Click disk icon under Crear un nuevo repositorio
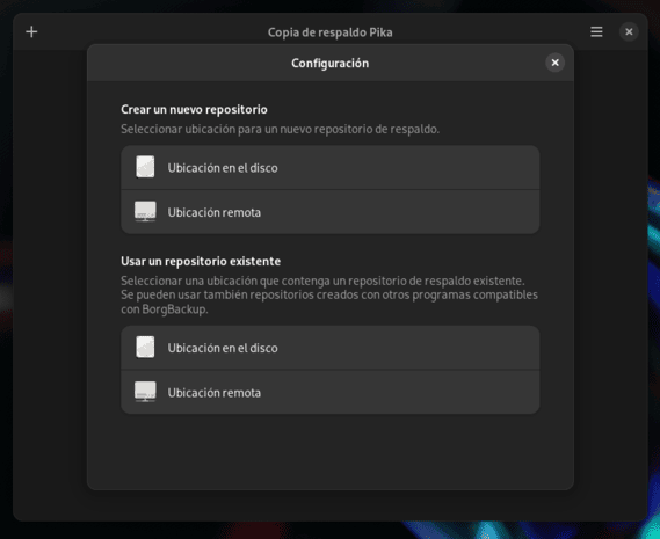Screen dimensions: 660x539 click(x=145, y=167)
